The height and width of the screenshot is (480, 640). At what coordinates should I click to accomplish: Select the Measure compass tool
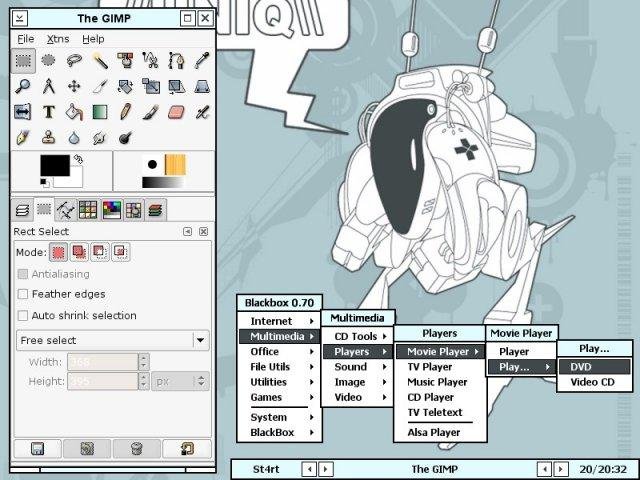pos(49,86)
